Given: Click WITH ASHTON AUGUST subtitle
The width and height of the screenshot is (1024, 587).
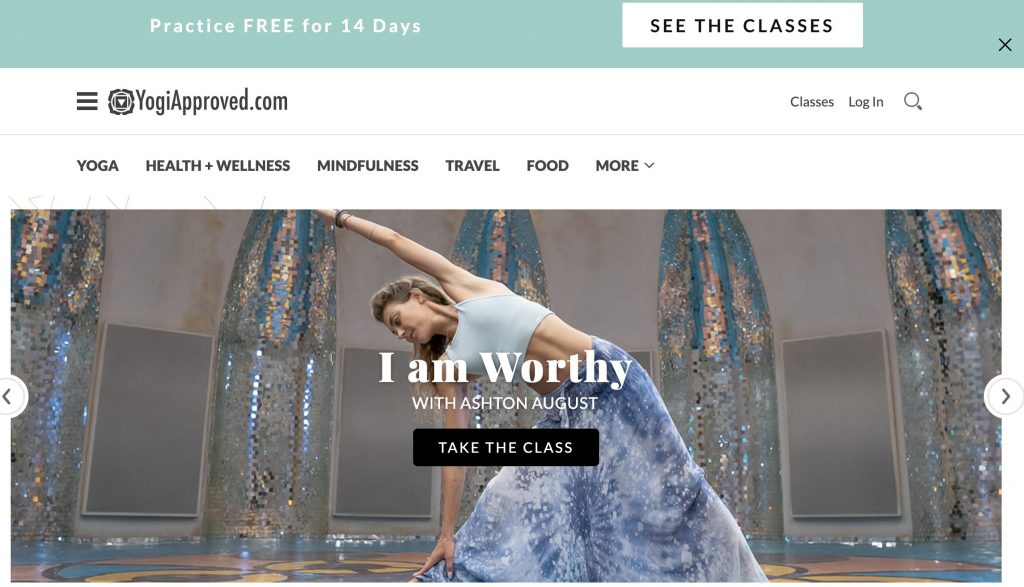Looking at the screenshot, I should pyautogui.click(x=505, y=403).
